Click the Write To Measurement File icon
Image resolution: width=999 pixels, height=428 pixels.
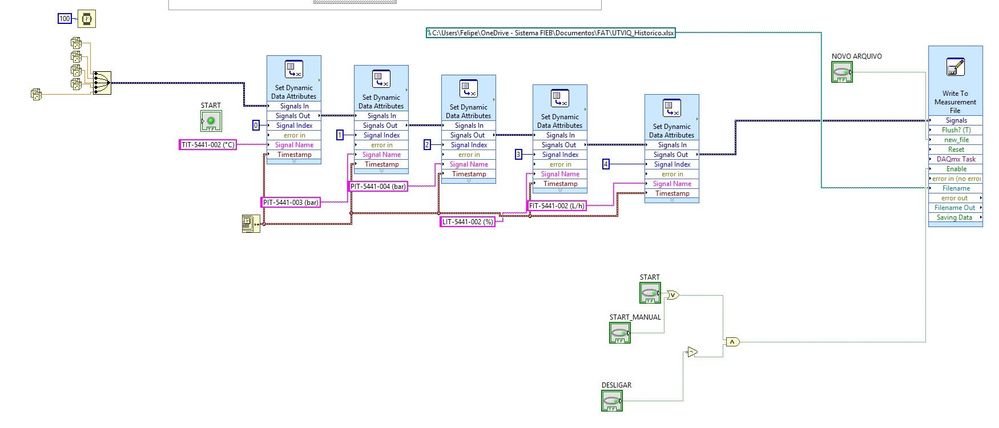tap(955, 66)
